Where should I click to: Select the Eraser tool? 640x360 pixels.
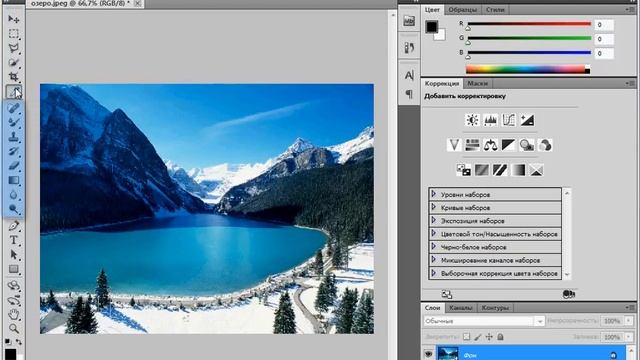(13, 166)
